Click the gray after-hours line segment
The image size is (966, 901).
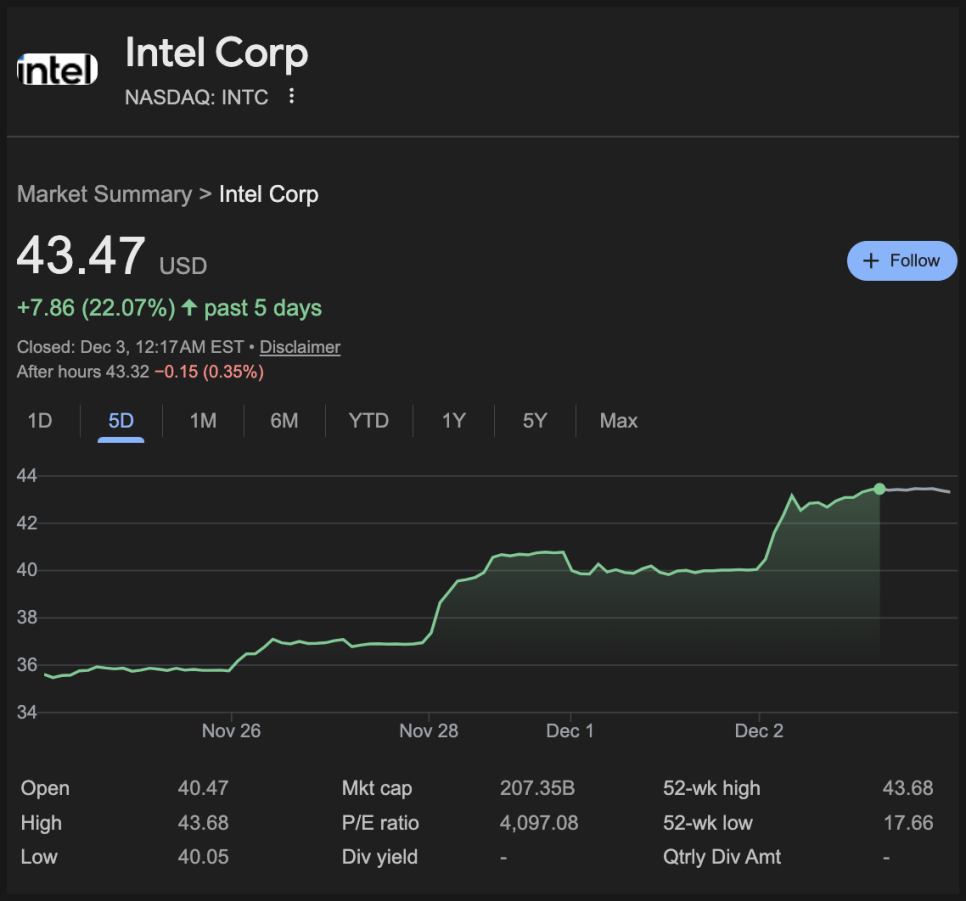pyautogui.click(x=915, y=489)
